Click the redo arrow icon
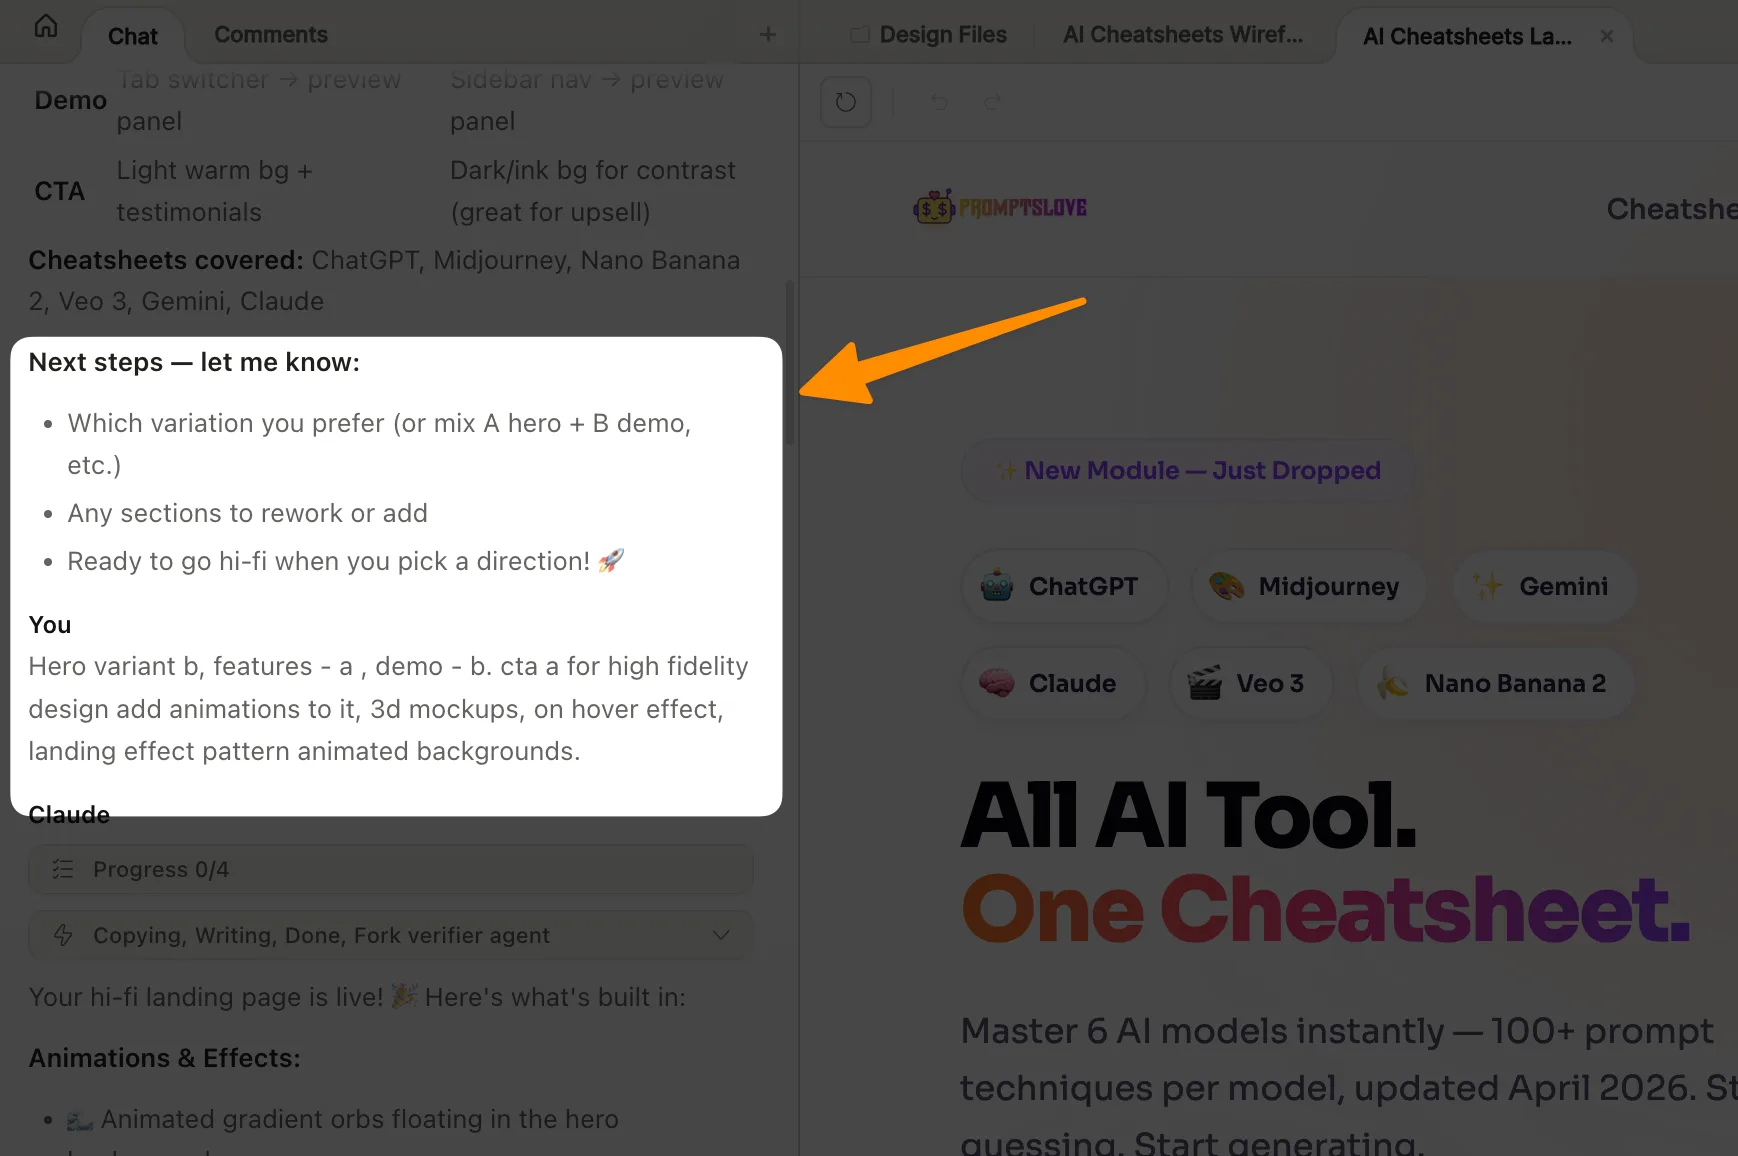 pos(993,102)
